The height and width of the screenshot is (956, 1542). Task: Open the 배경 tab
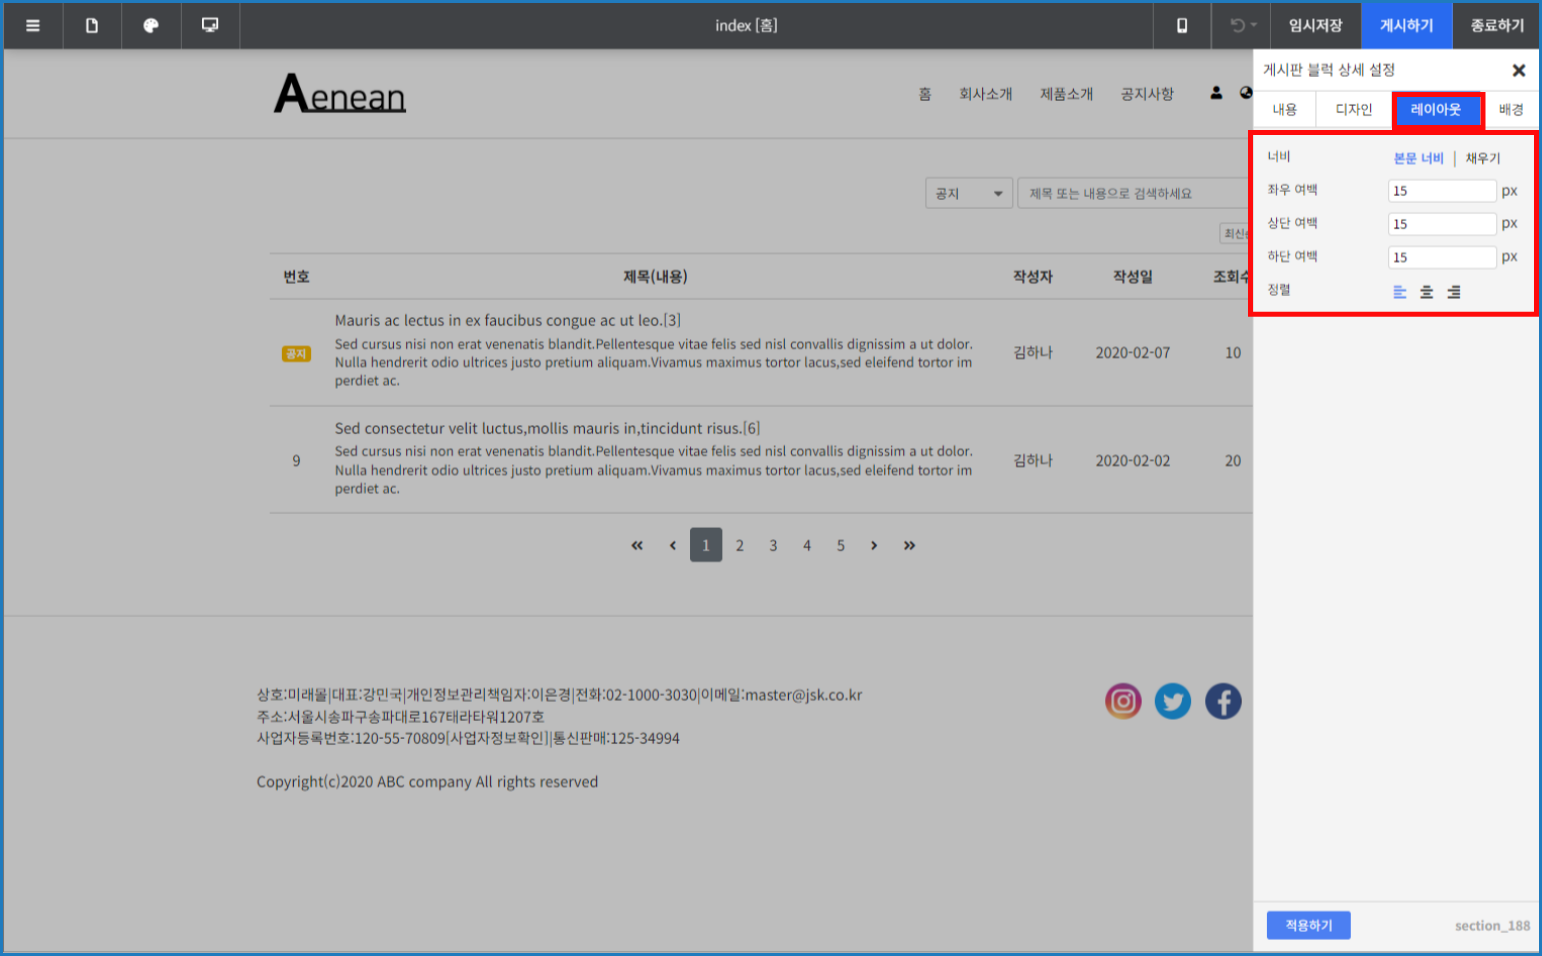pyautogui.click(x=1511, y=109)
